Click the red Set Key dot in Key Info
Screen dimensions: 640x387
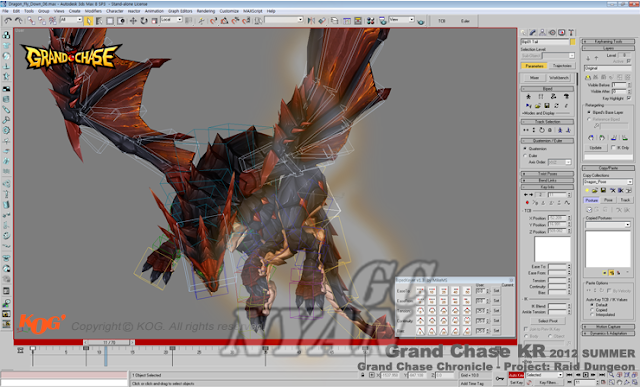(527, 202)
